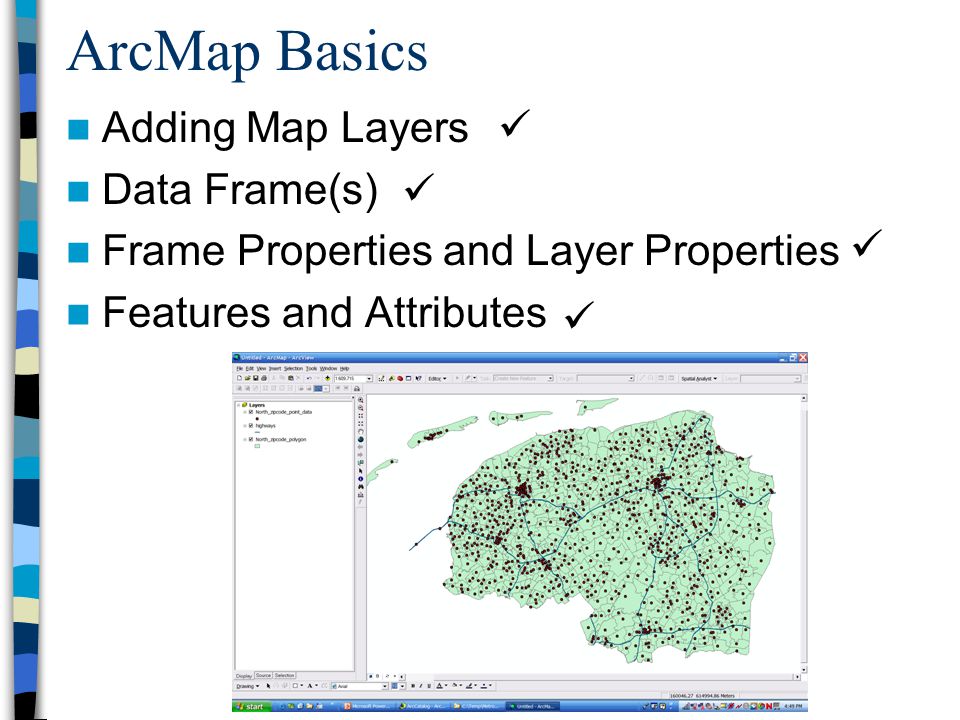Click the map's vertical scrollbar

coord(803,533)
